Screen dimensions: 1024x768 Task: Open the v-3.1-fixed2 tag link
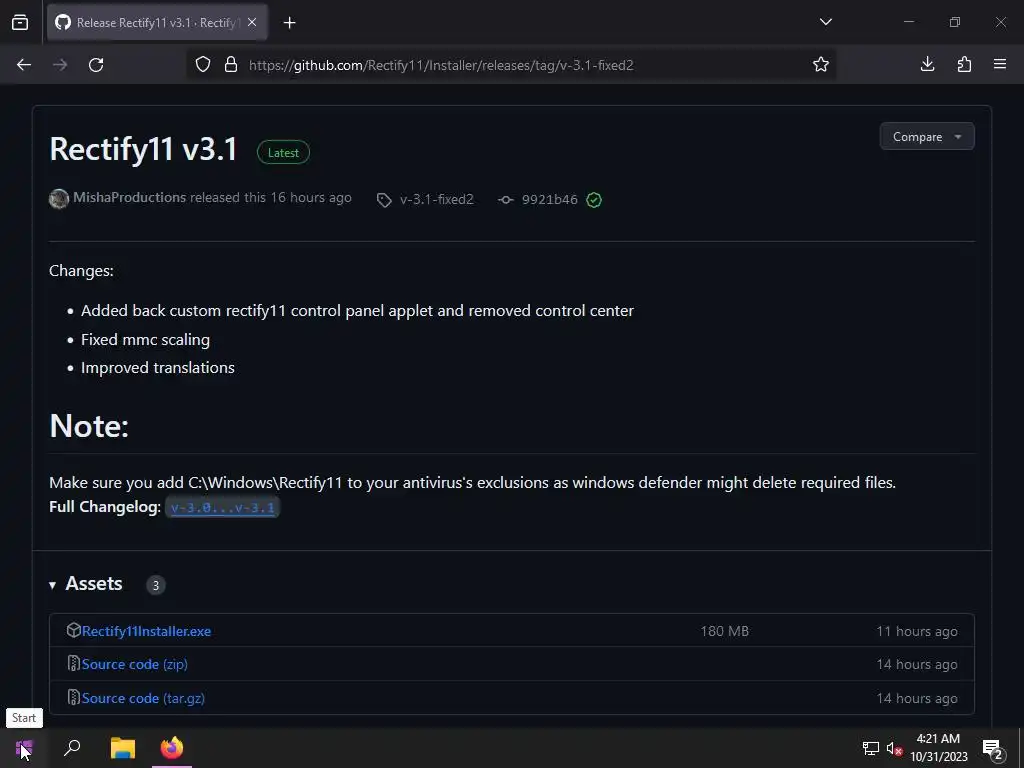tap(437, 199)
